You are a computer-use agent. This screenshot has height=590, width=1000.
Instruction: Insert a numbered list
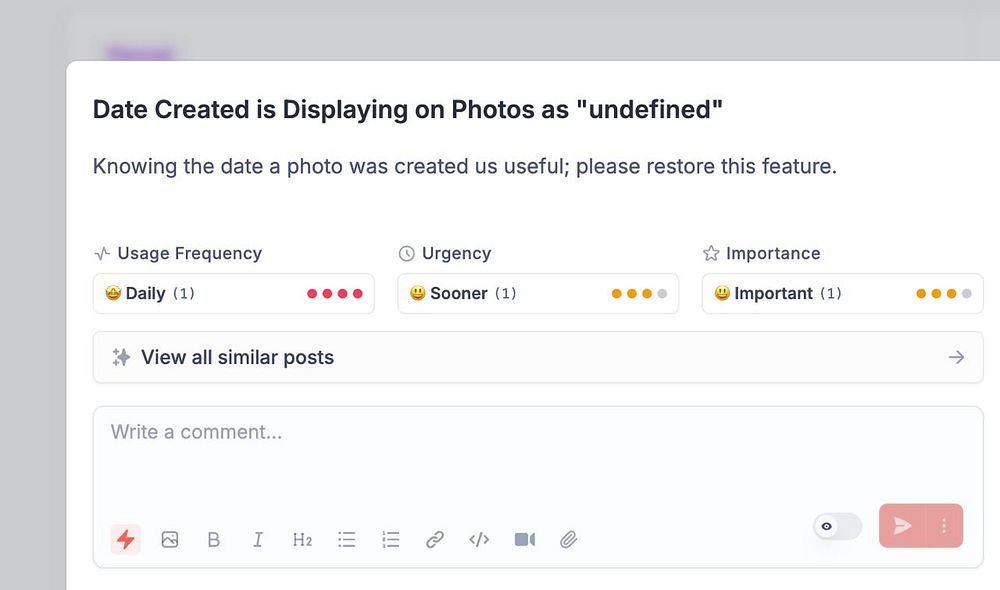click(391, 540)
